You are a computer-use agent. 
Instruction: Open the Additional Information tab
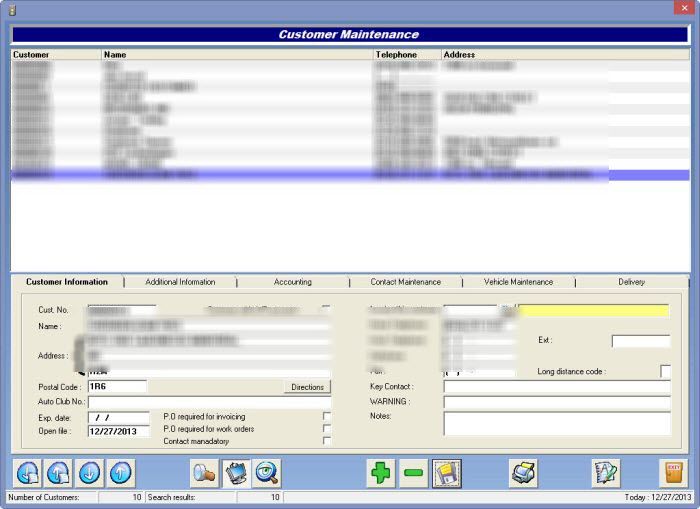[180, 282]
